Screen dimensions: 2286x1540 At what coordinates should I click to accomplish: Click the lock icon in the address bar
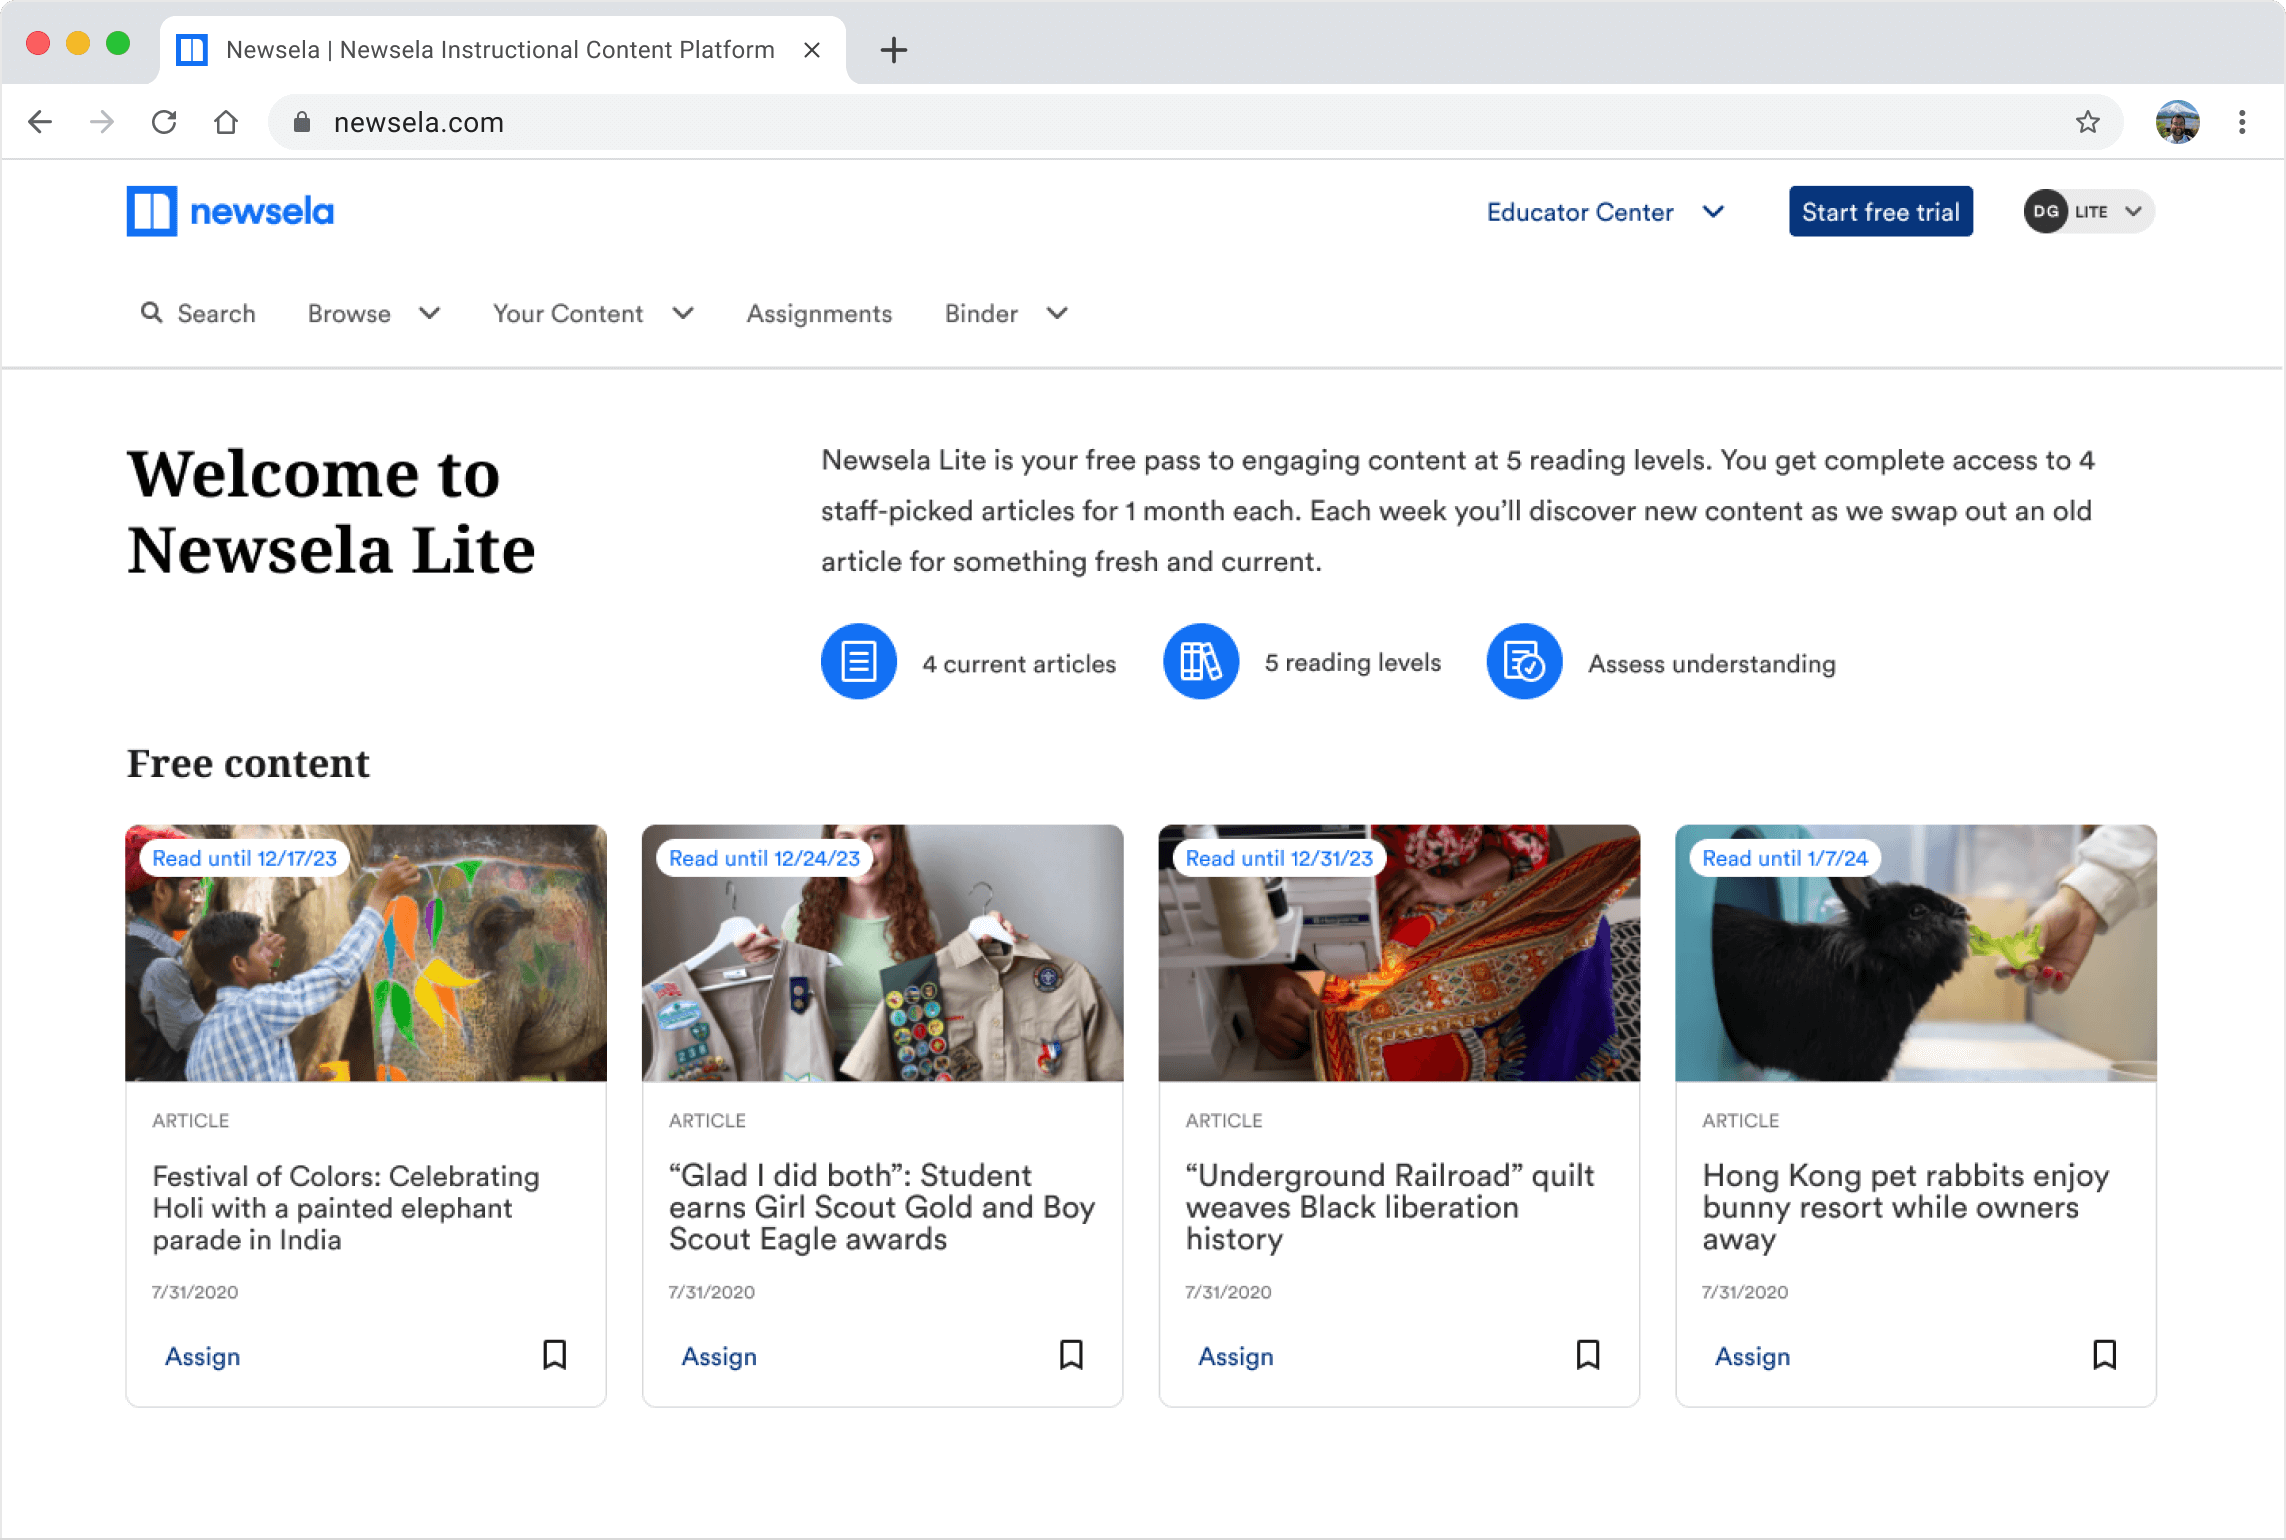click(x=302, y=122)
